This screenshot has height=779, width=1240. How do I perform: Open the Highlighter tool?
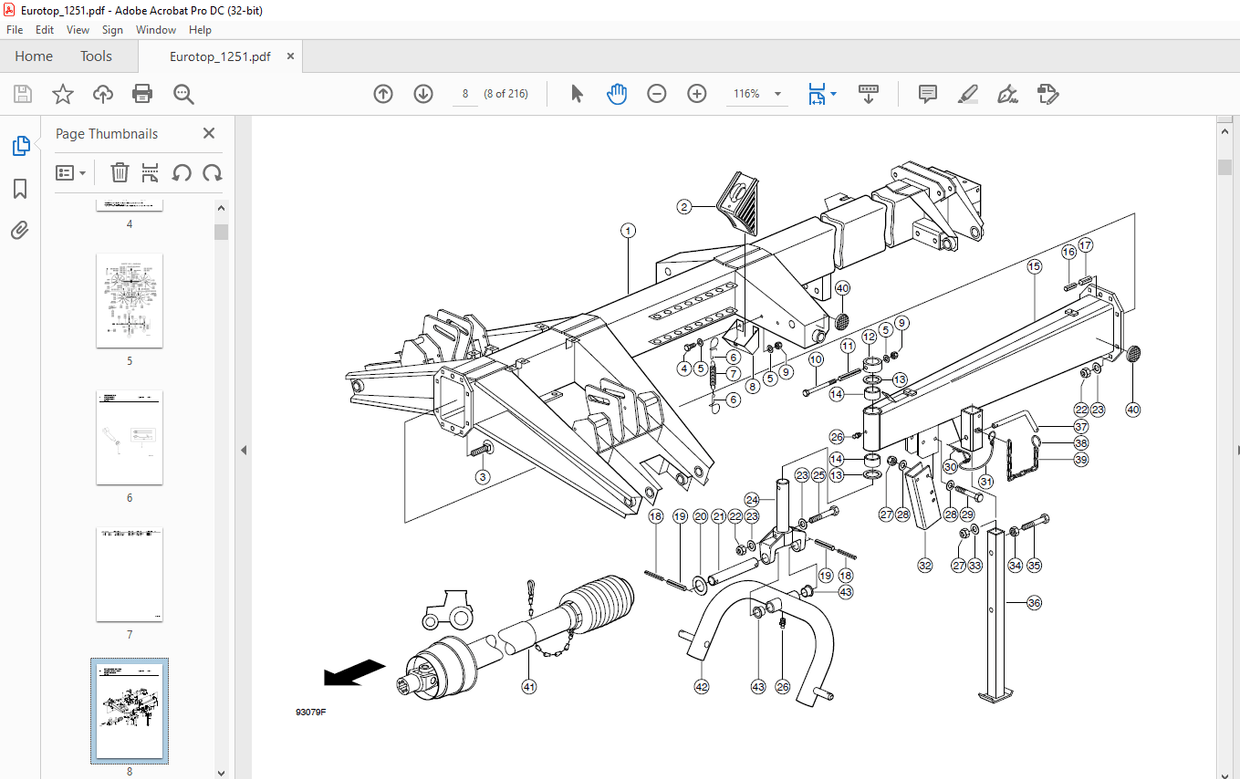point(967,93)
